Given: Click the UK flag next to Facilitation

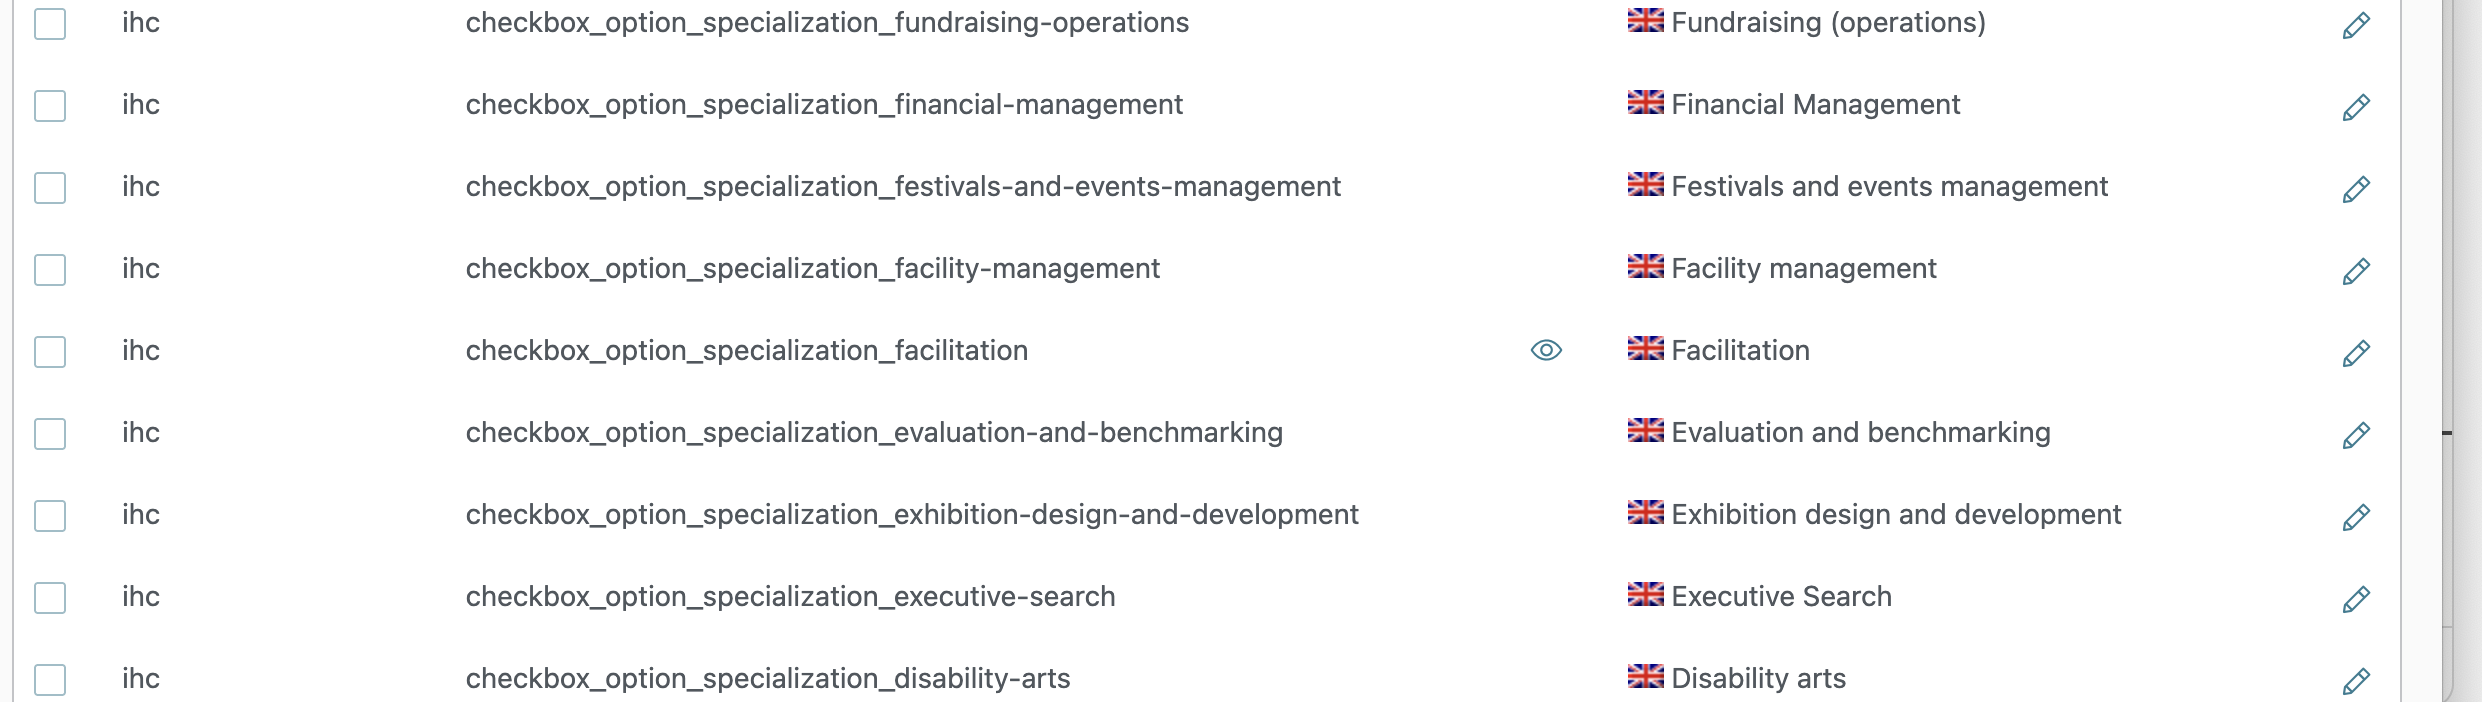Looking at the screenshot, I should (1645, 348).
